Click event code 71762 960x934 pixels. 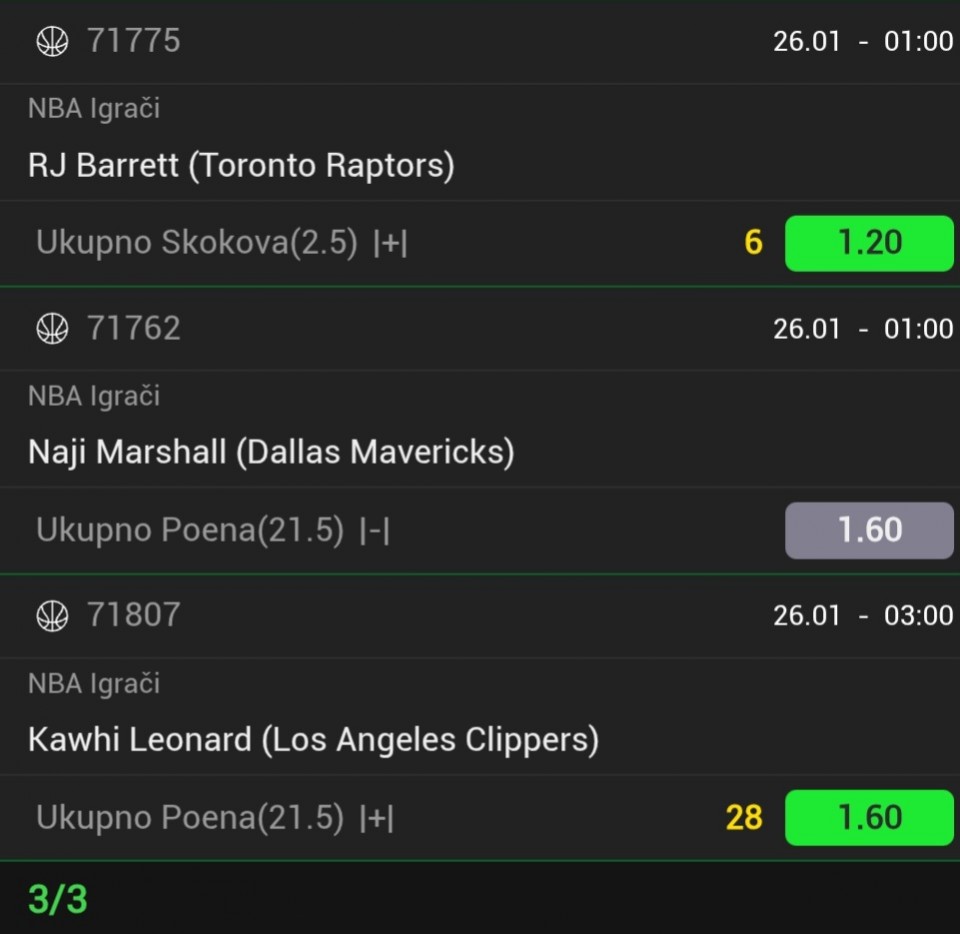click(134, 328)
